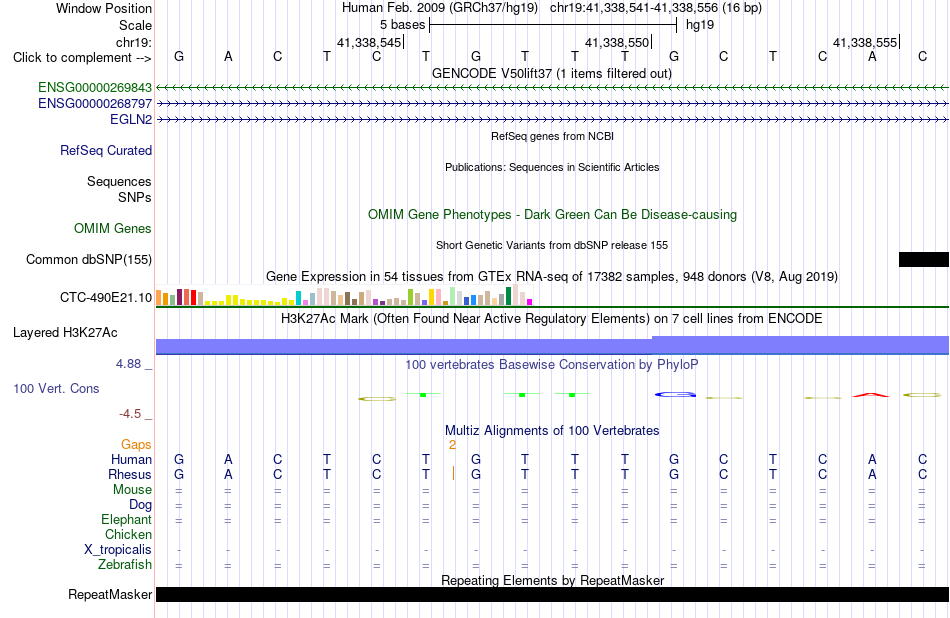Click Short Genetic Variants dbSNP title
The image size is (950, 618).
click(552, 245)
